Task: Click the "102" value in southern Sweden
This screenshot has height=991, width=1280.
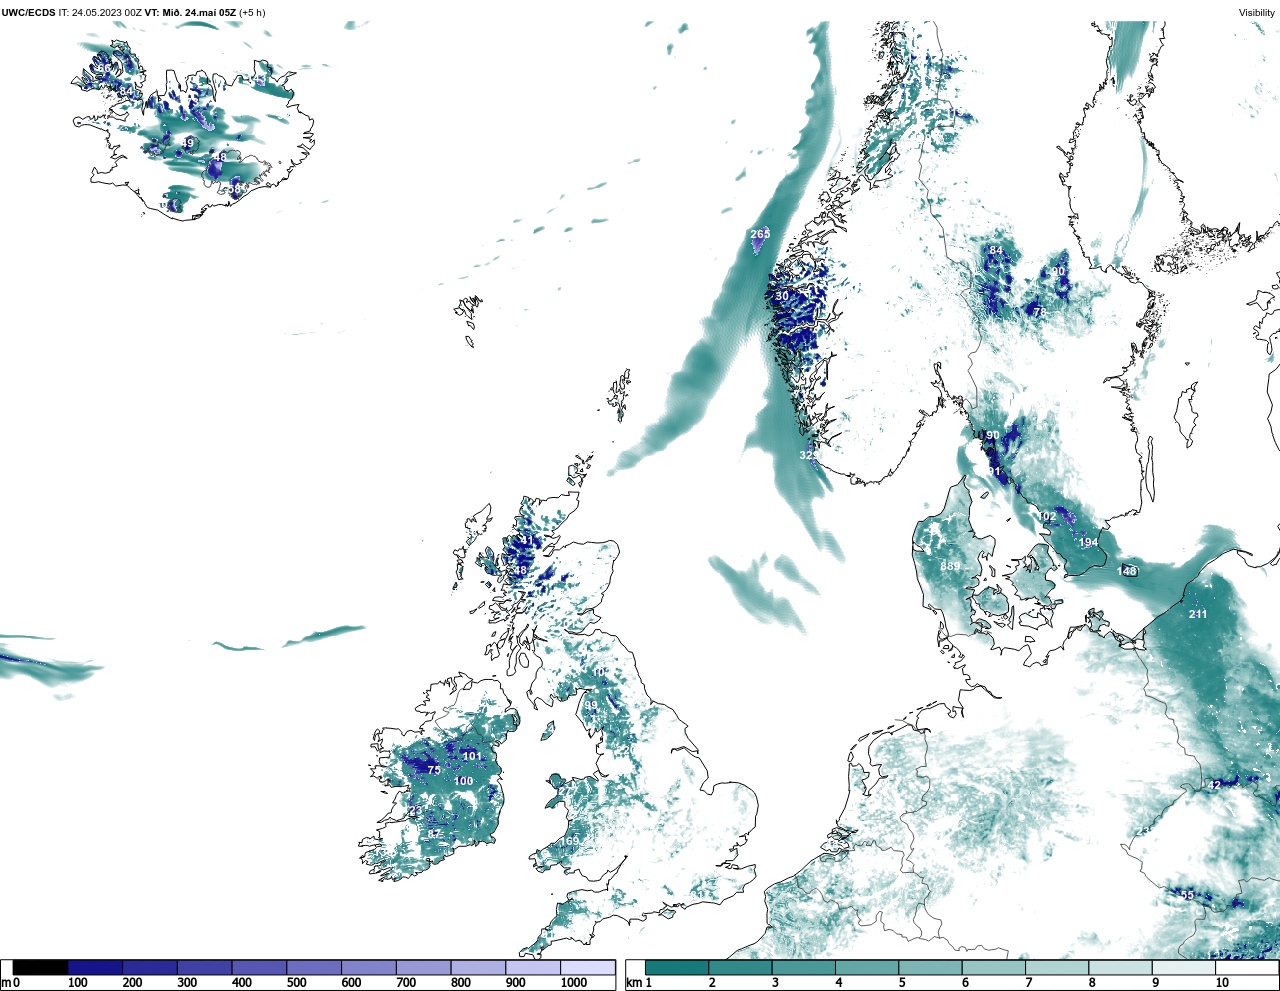Action: point(1047,516)
